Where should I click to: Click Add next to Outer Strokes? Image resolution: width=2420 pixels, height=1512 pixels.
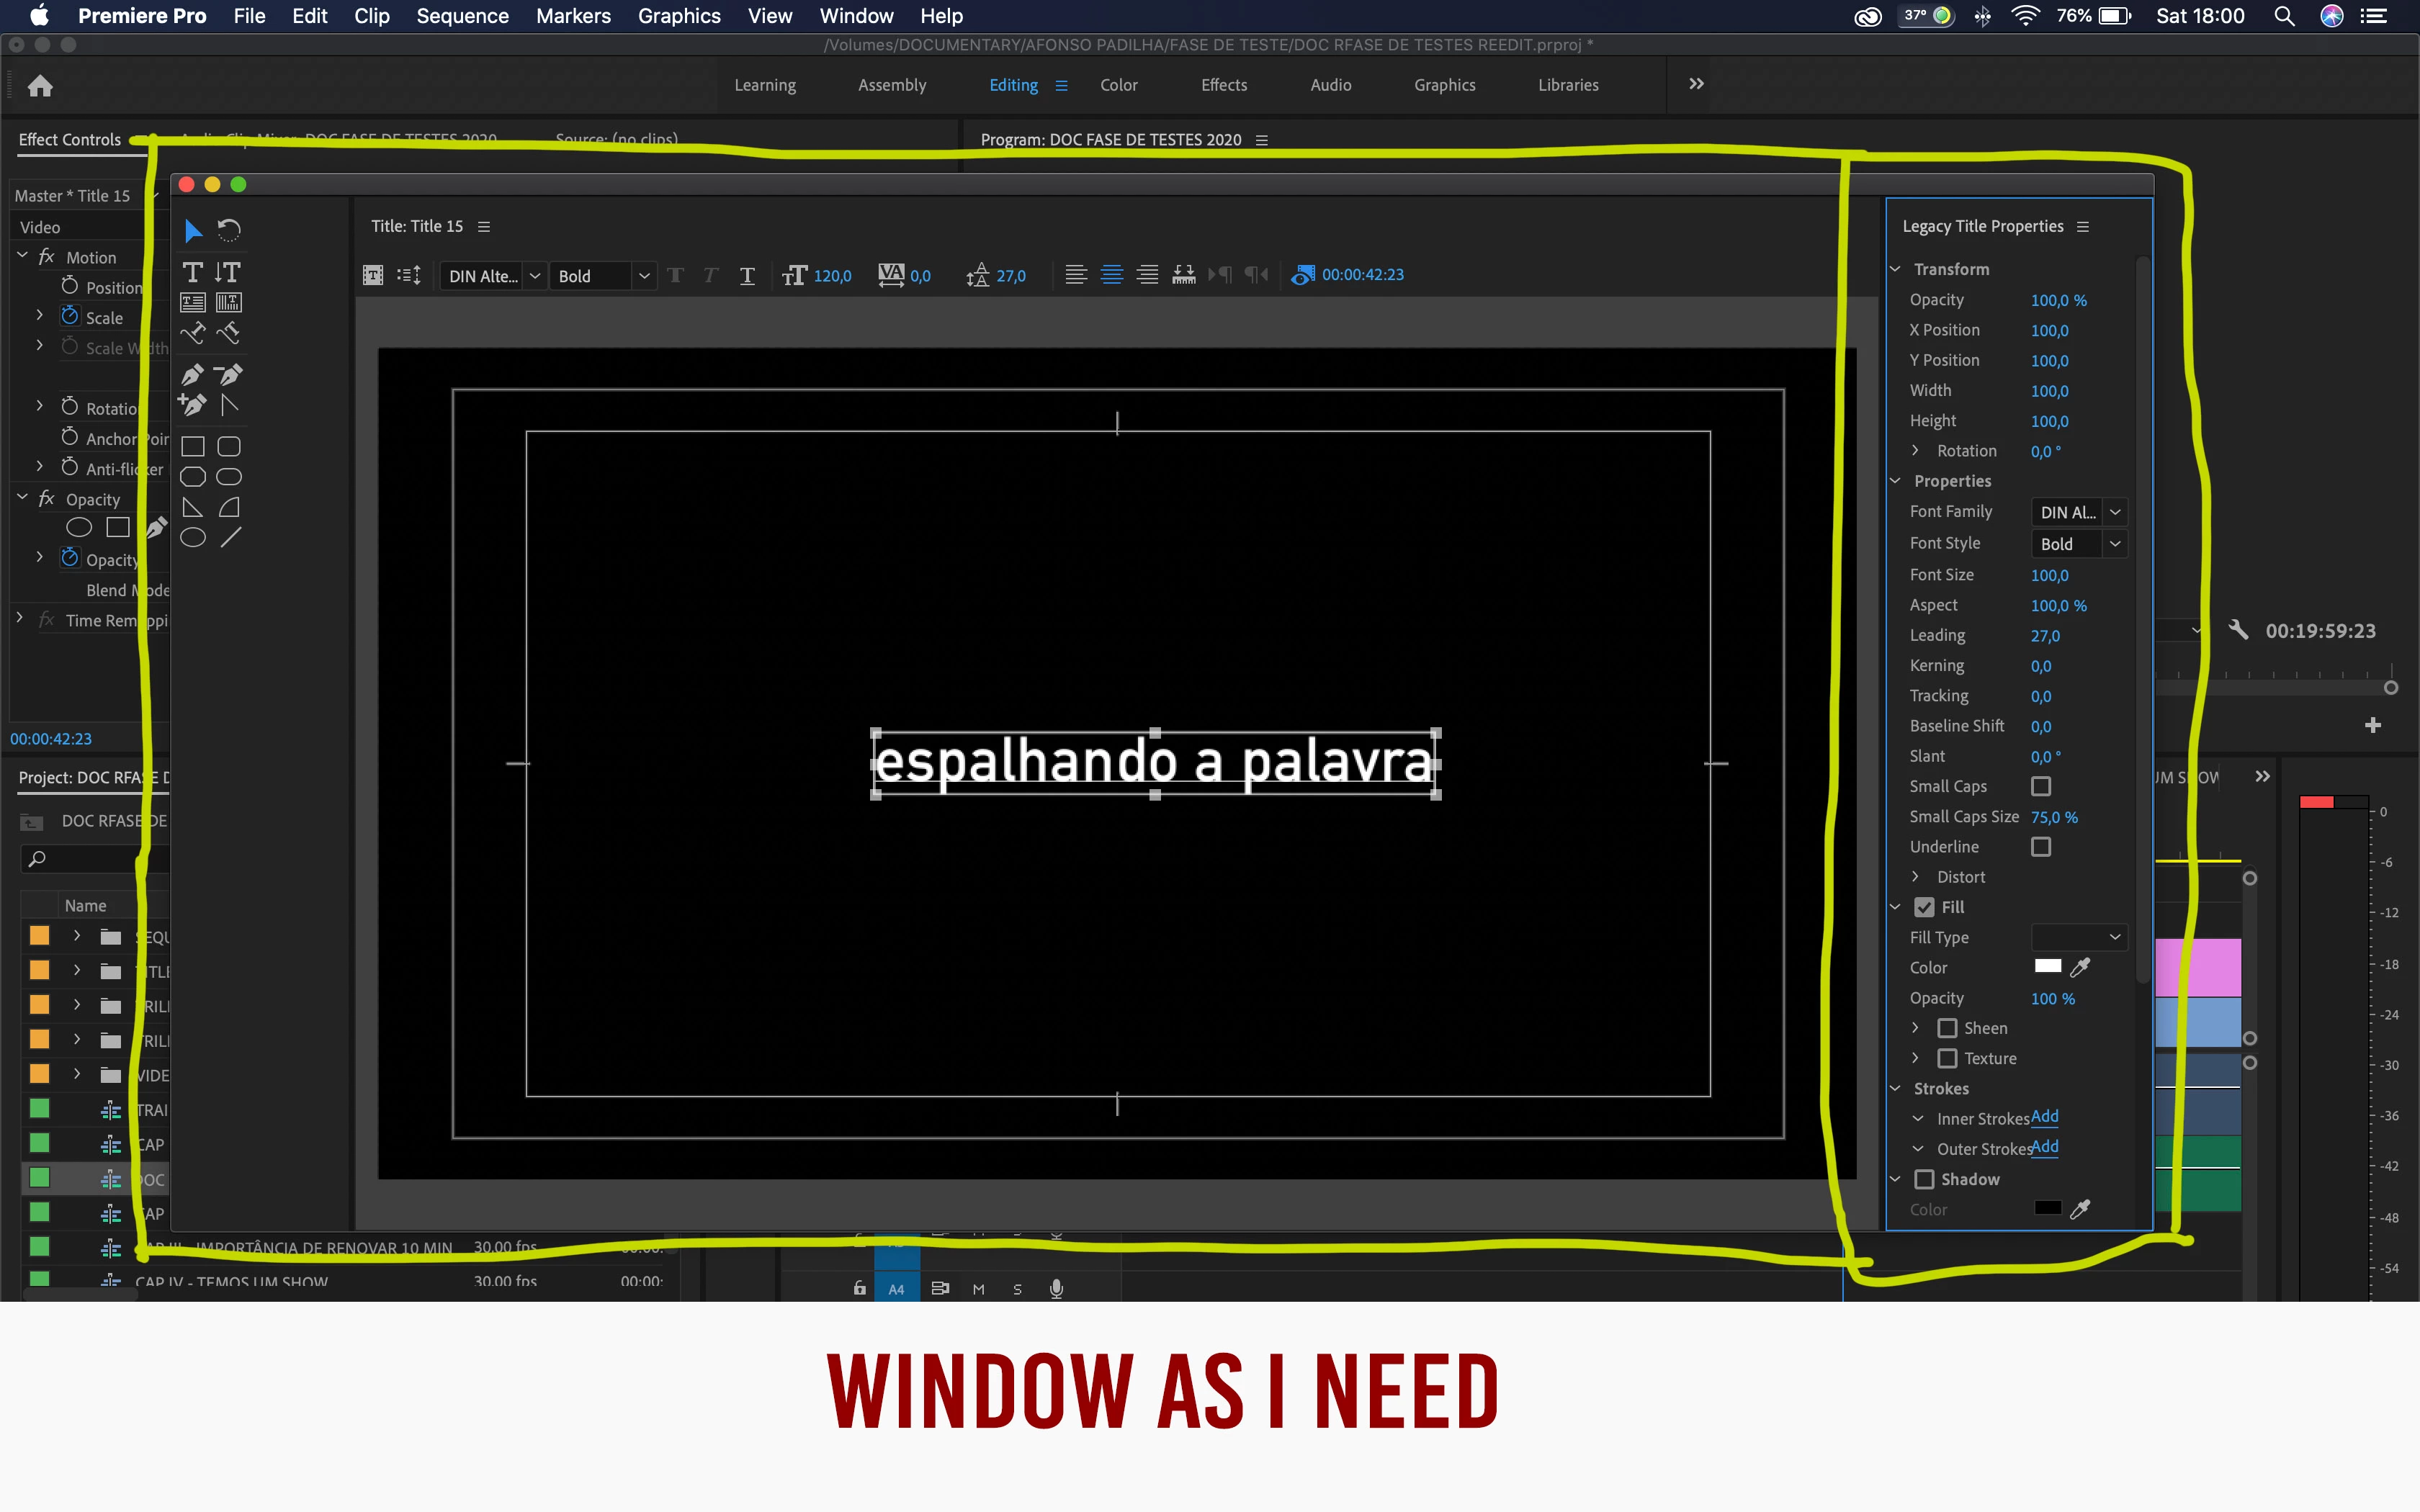pos(2044,1147)
